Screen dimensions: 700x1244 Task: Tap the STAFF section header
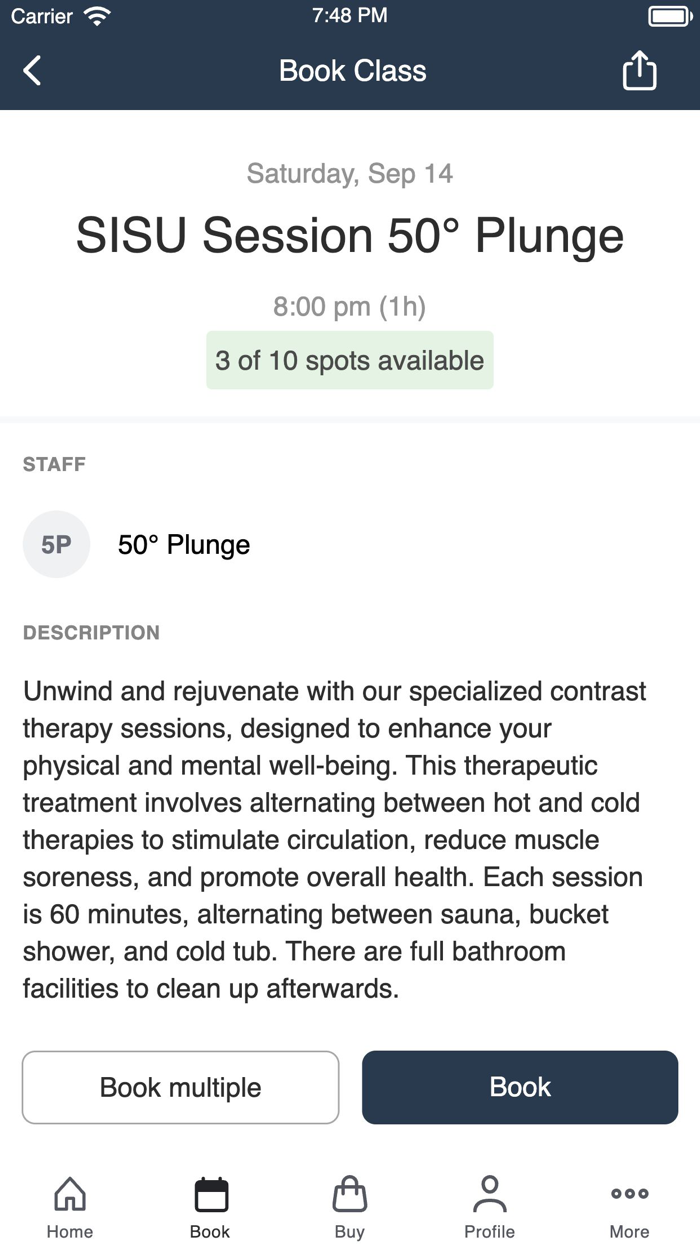coord(54,464)
